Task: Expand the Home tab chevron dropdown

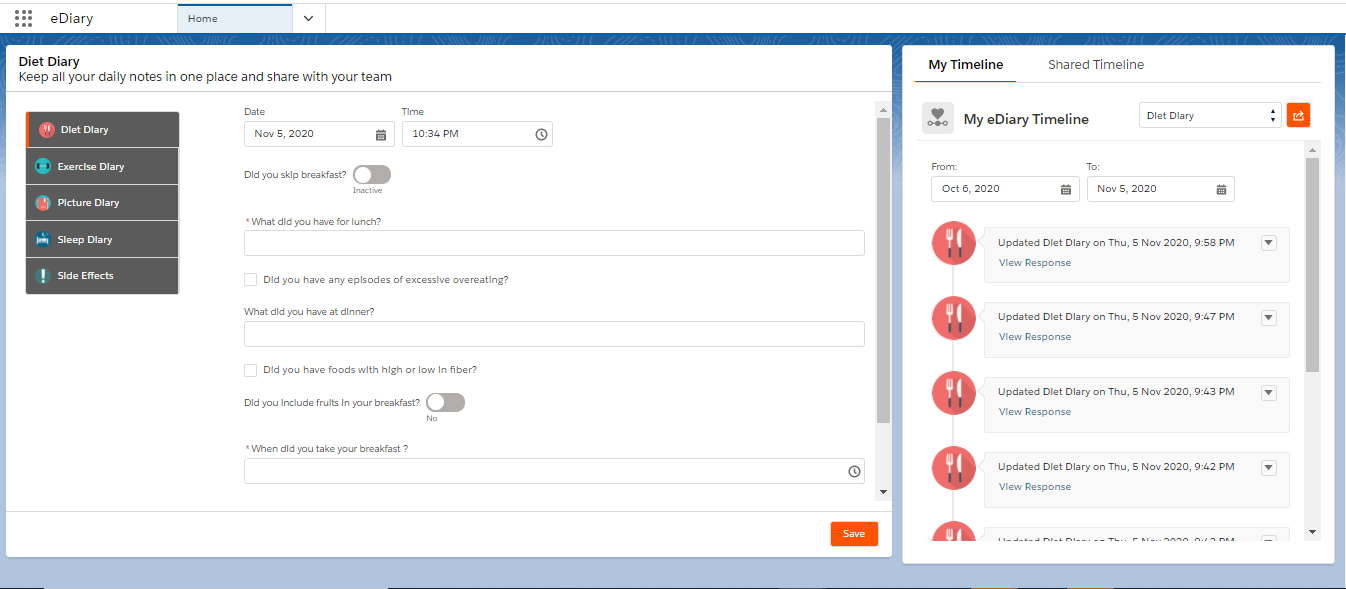Action: click(308, 18)
